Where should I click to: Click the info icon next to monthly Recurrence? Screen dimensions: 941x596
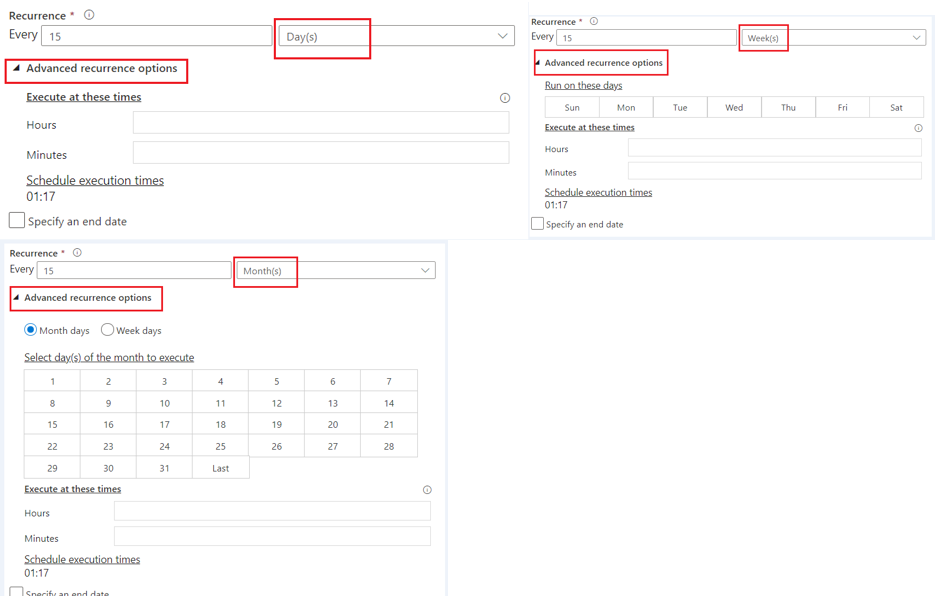(78, 253)
